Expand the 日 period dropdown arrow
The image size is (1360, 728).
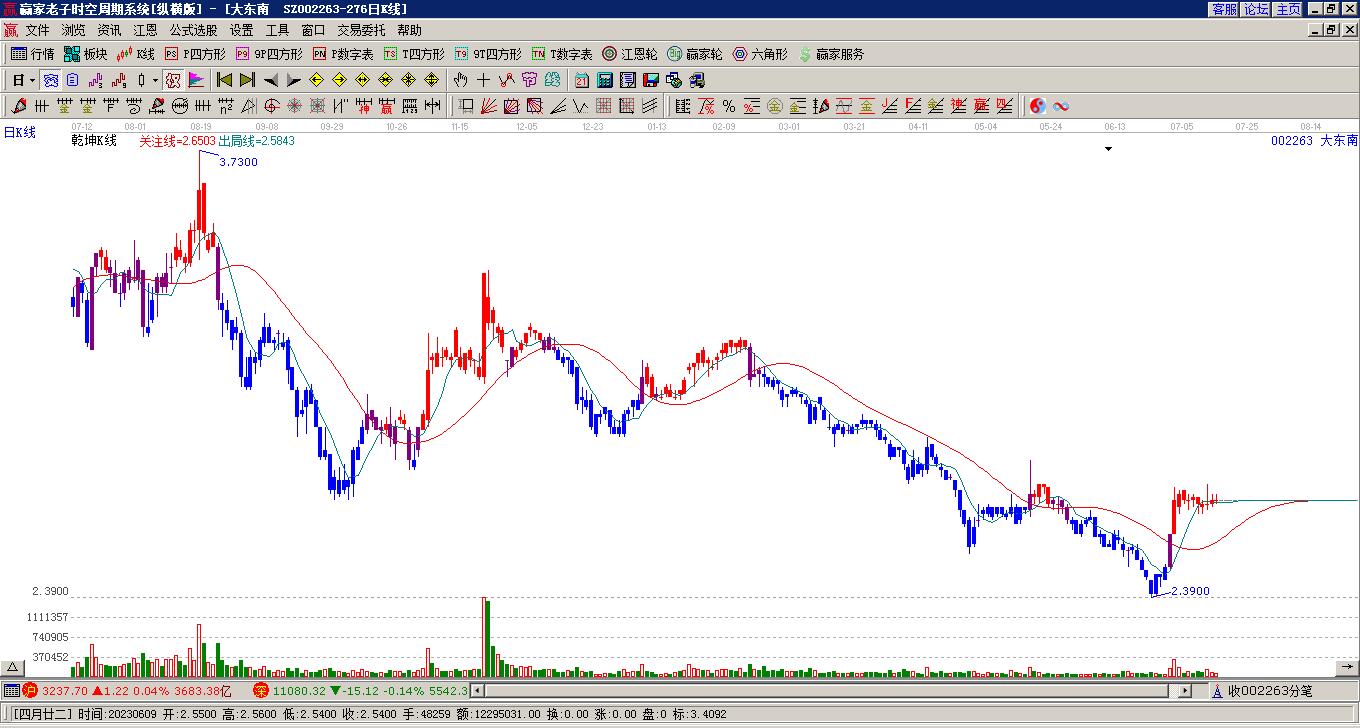point(33,80)
